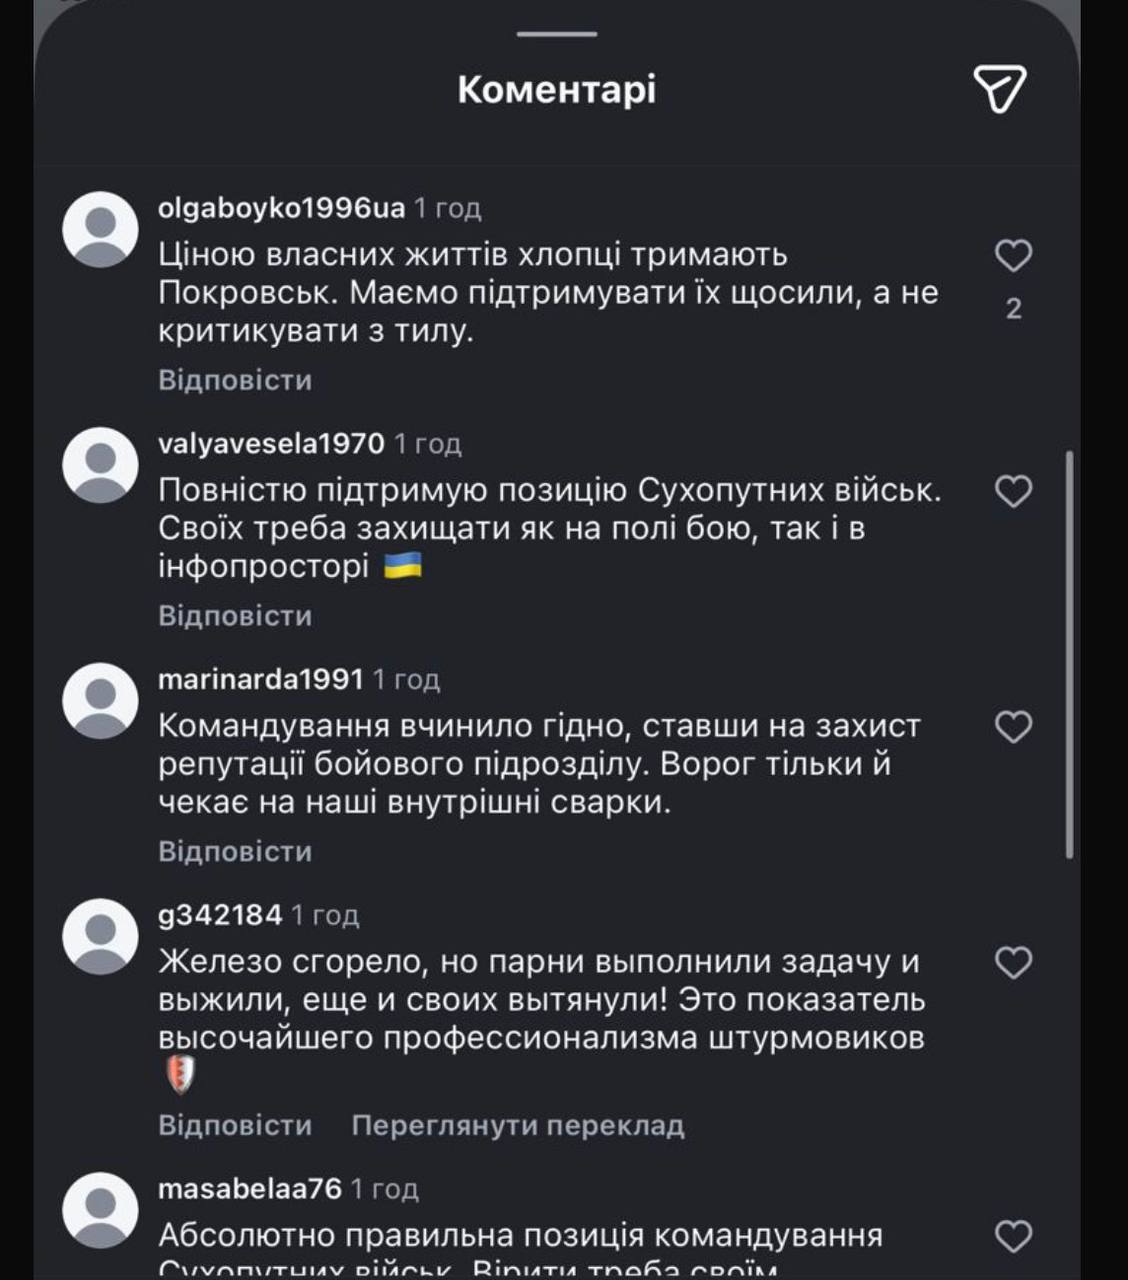Screen dimensions: 1128x1280
Task: Heart the comment by g342184
Action: pos(1013,963)
